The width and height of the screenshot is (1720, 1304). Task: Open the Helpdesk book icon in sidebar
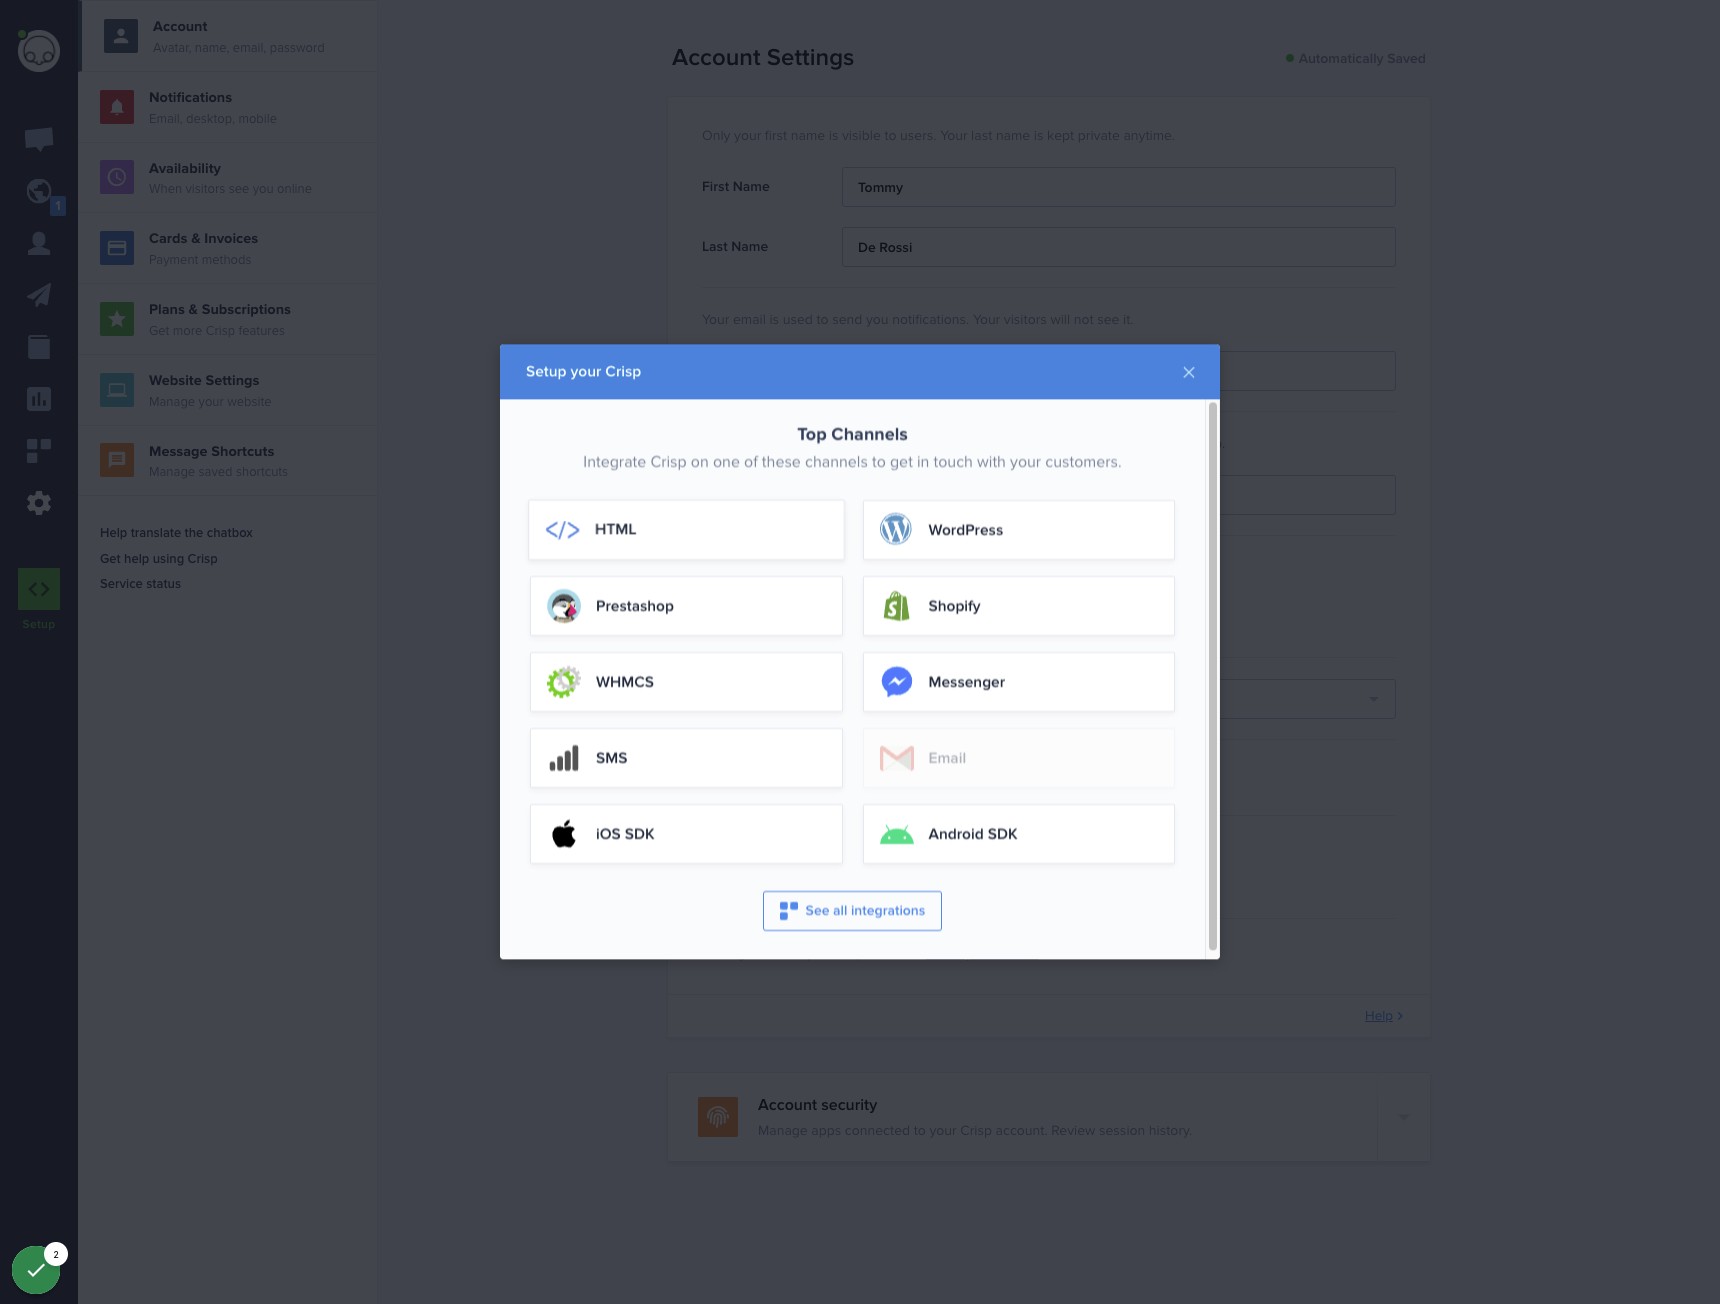click(39, 347)
